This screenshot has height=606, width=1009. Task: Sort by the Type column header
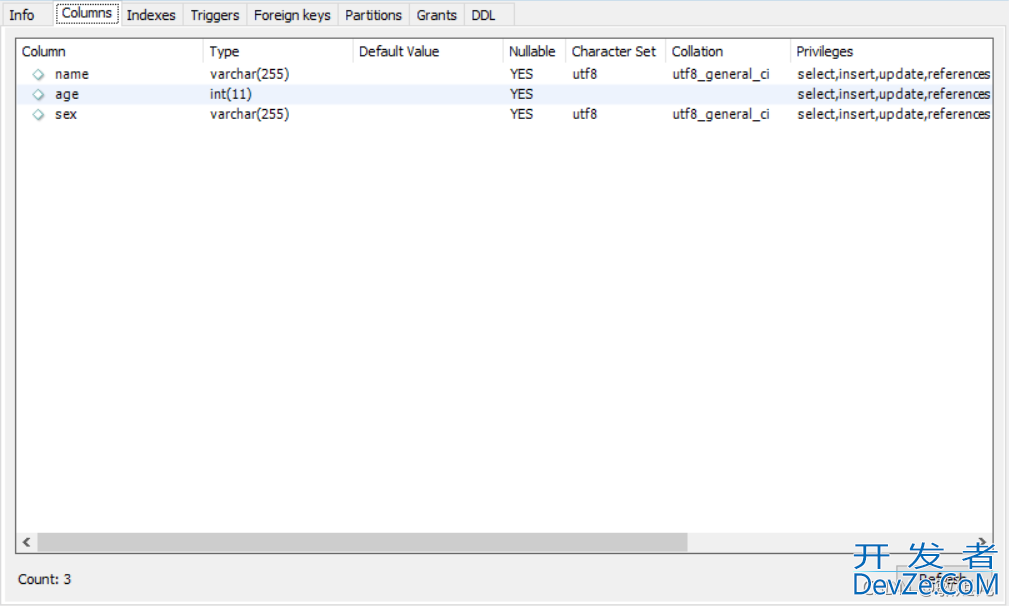coord(278,51)
